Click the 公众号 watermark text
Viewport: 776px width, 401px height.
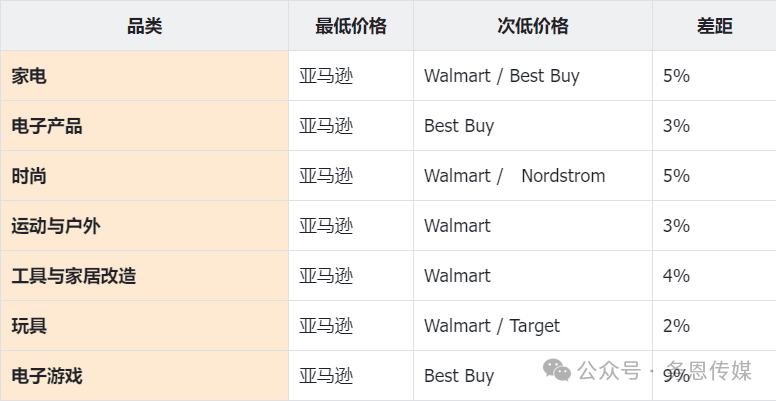pyautogui.click(x=609, y=370)
